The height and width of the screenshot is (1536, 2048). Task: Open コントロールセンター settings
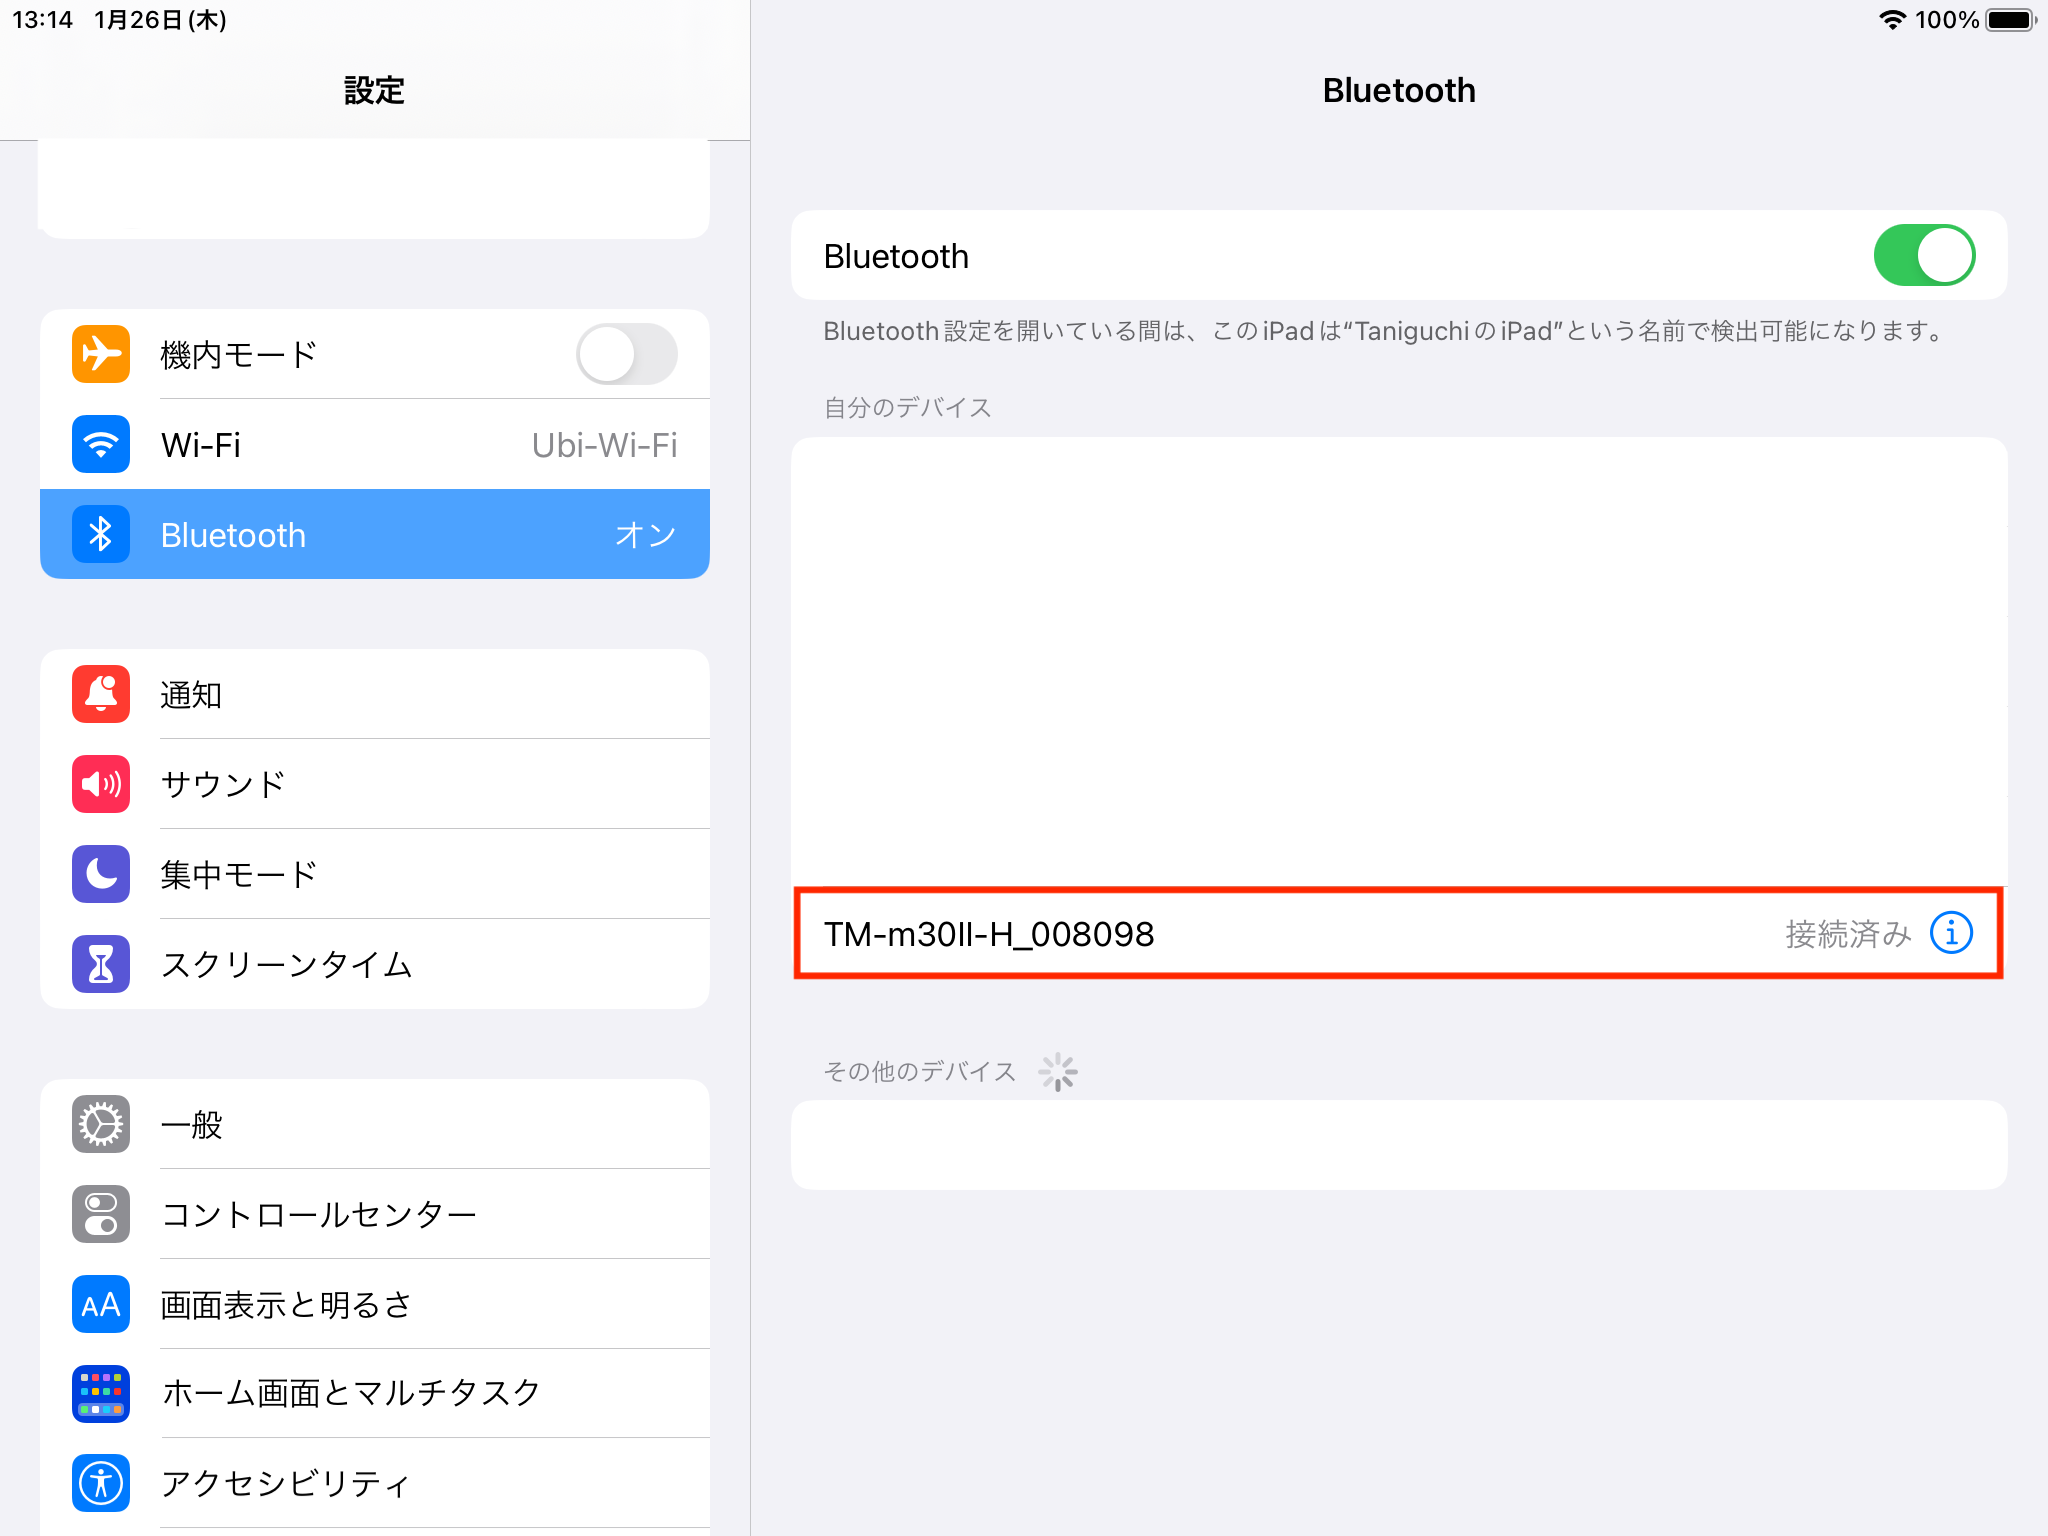click(375, 1214)
